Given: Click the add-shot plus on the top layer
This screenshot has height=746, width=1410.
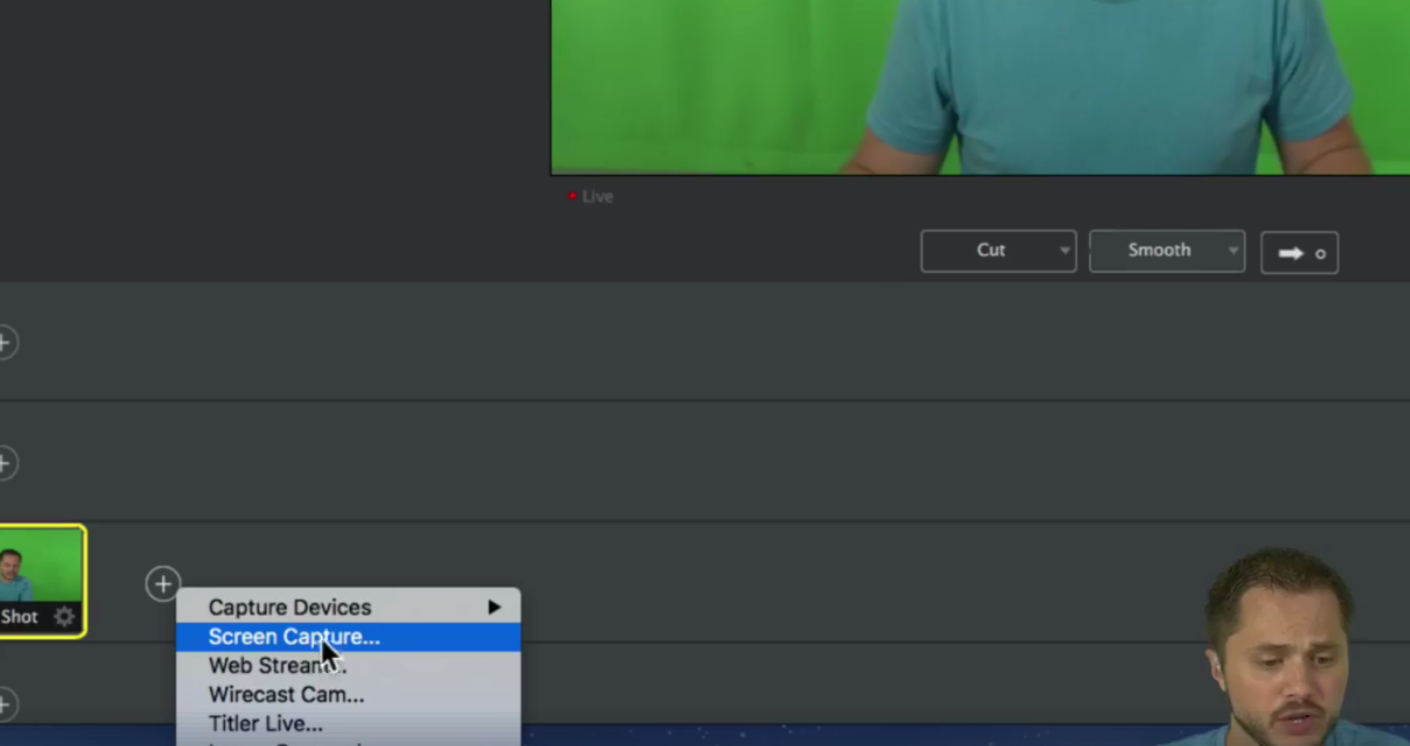Looking at the screenshot, I should coord(6,343).
